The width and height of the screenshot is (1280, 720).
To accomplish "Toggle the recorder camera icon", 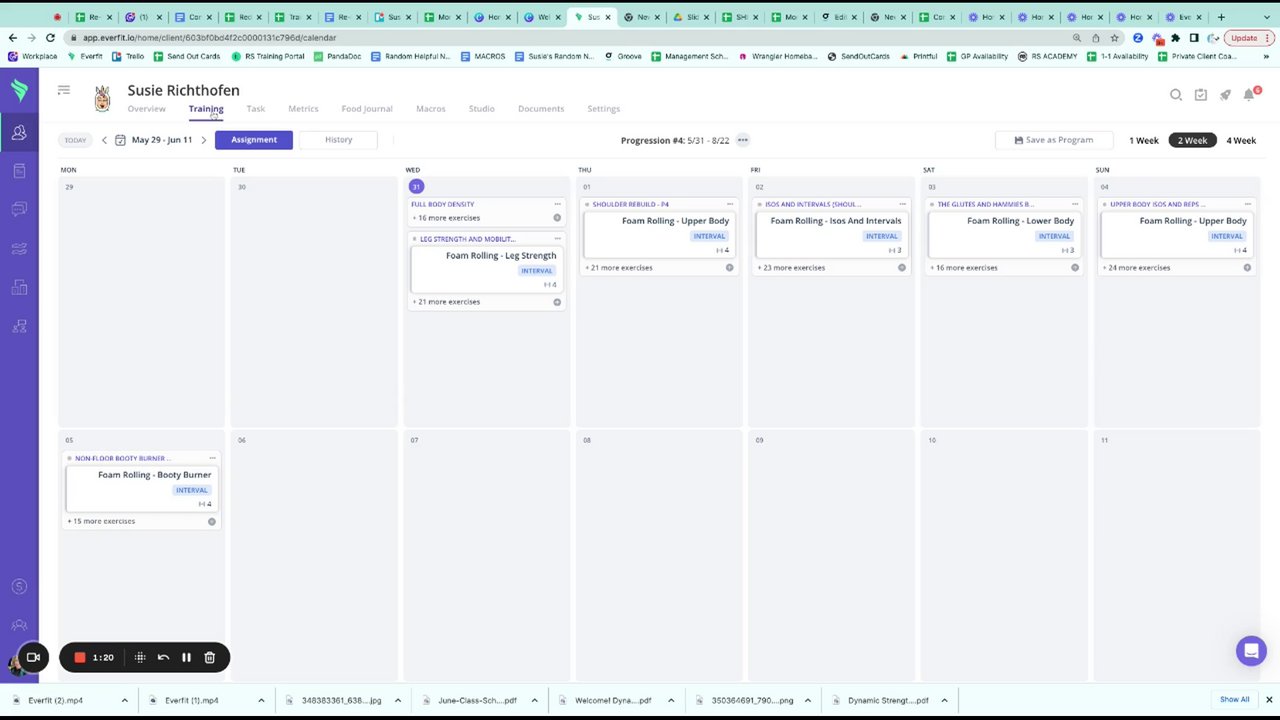I will (33, 658).
